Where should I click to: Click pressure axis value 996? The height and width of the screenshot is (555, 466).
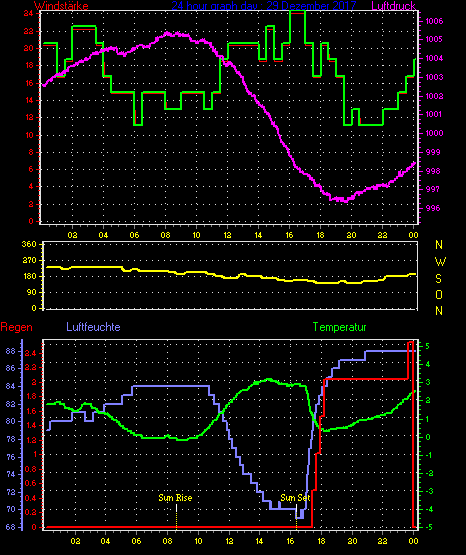[433, 208]
